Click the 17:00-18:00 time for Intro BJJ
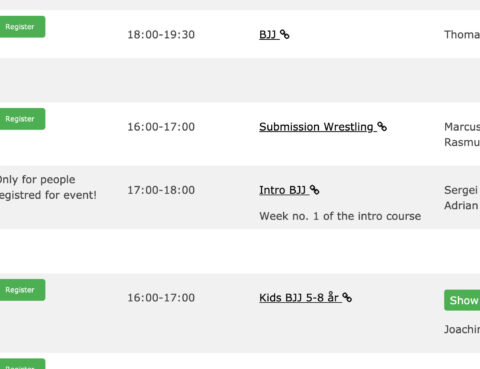 [161, 190]
